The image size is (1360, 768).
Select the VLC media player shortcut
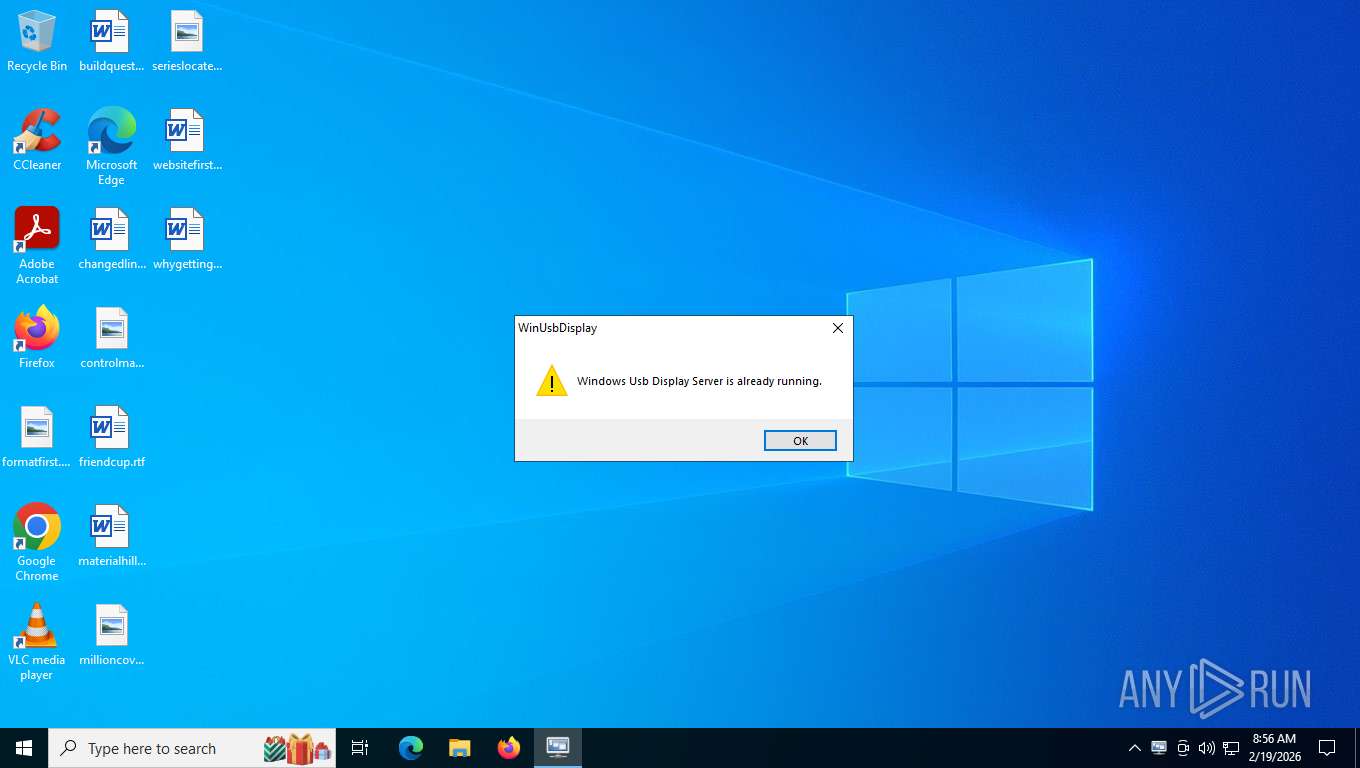pos(37,642)
